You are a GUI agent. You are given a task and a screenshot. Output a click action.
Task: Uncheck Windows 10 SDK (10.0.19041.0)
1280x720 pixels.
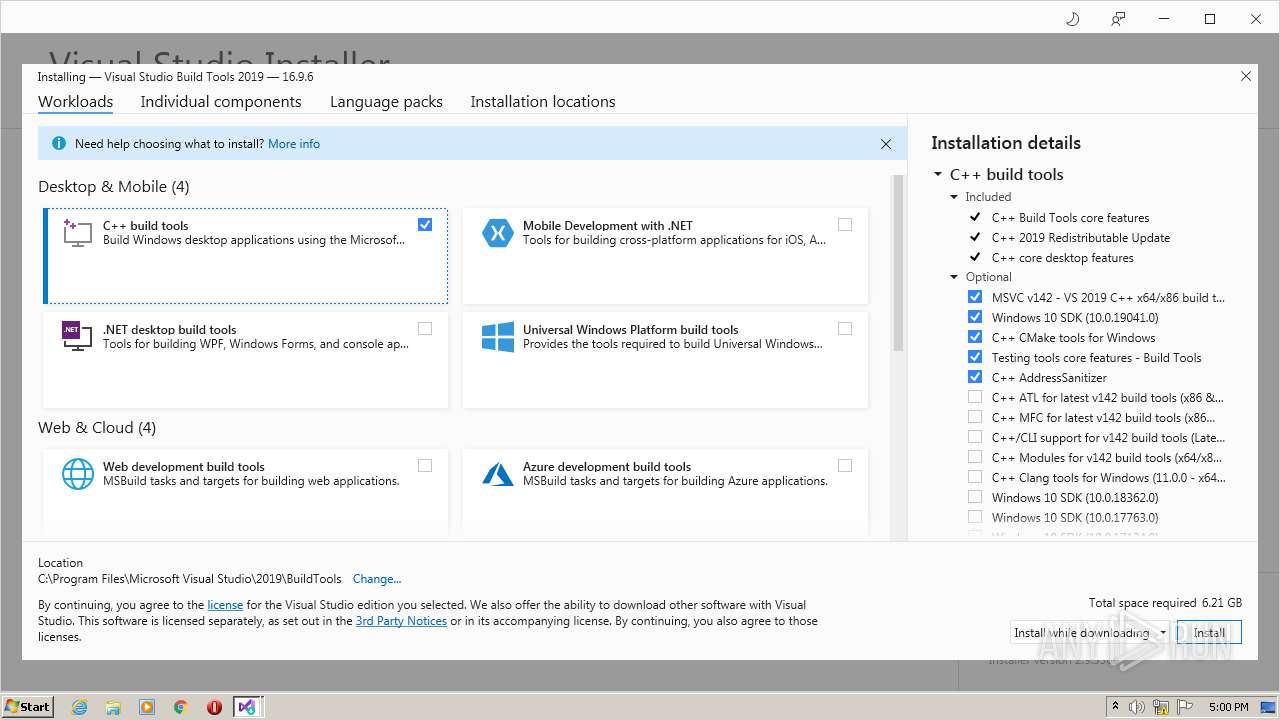(x=975, y=317)
